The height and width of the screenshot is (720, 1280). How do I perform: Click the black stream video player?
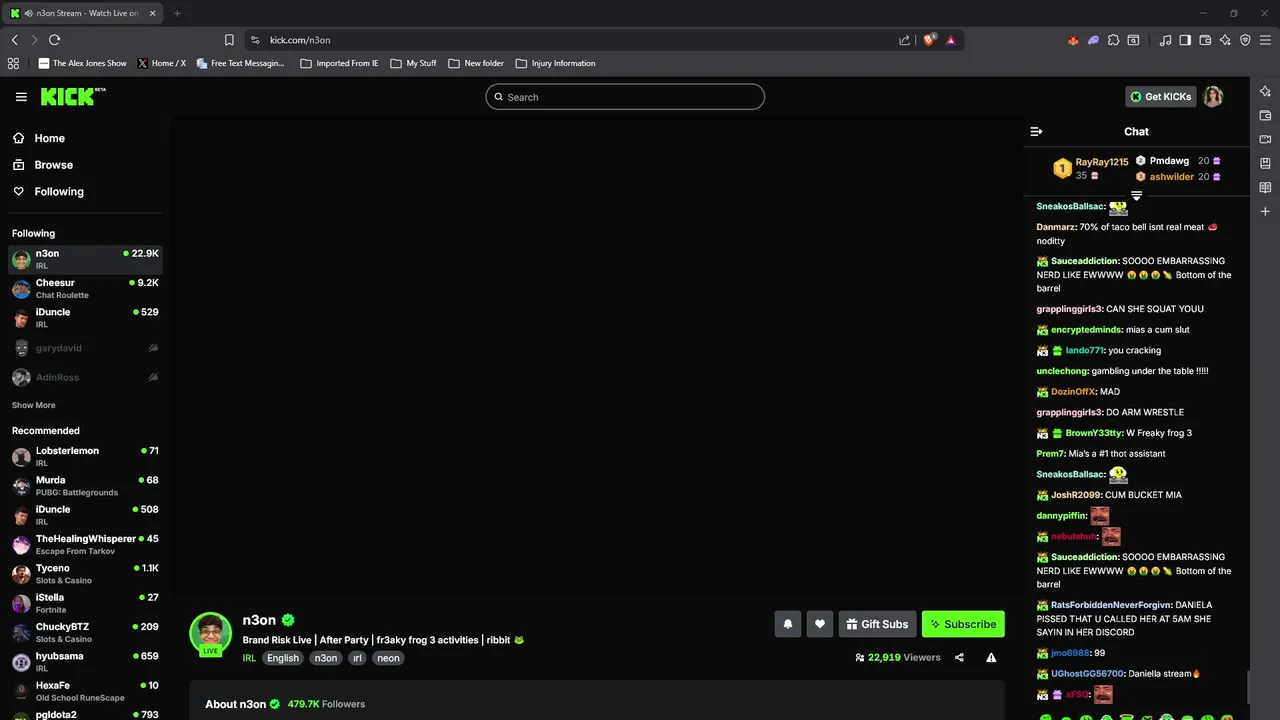(595, 355)
